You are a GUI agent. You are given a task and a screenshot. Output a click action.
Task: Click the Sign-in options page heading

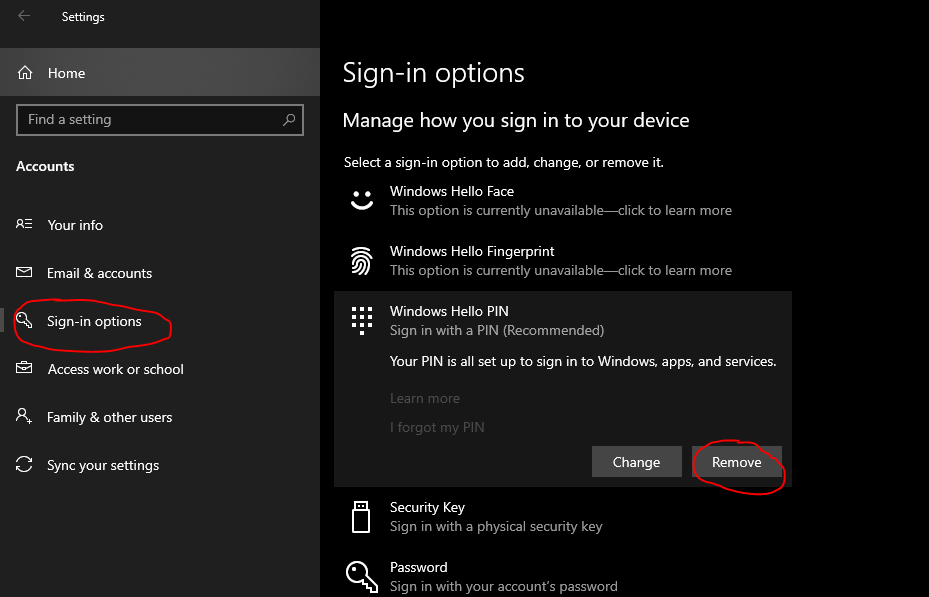pyautogui.click(x=434, y=73)
